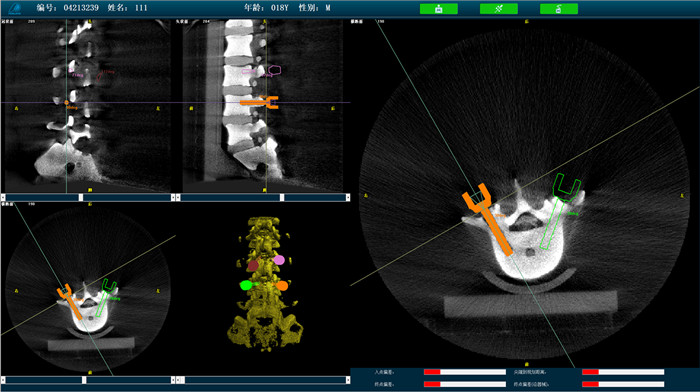The image size is (700, 392).
Task: Click the slider handle under the coronal view
Action: click(x=81, y=197)
